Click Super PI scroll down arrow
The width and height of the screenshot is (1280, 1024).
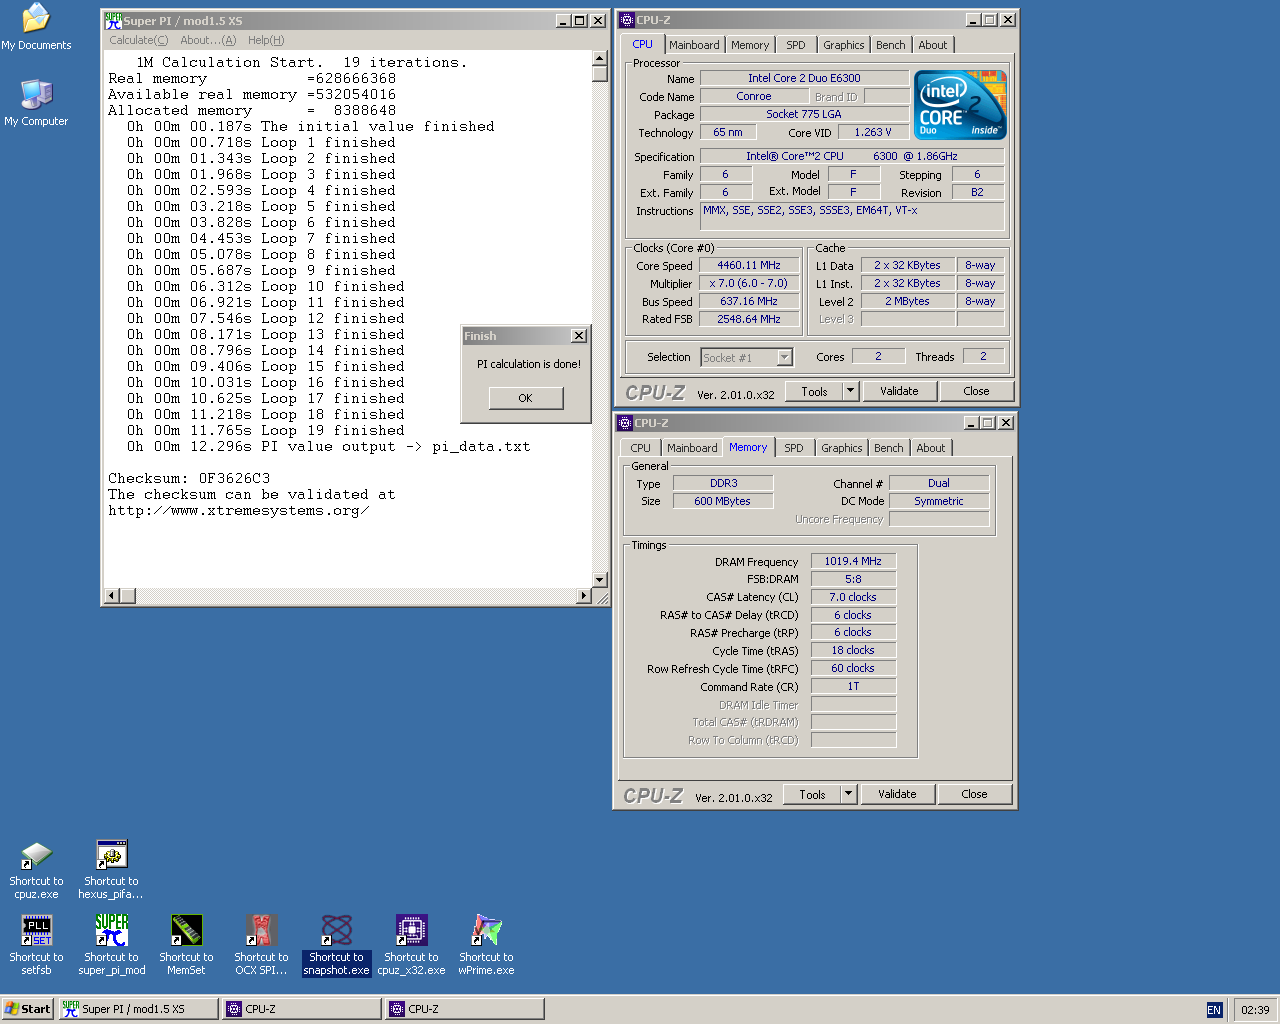pos(600,580)
